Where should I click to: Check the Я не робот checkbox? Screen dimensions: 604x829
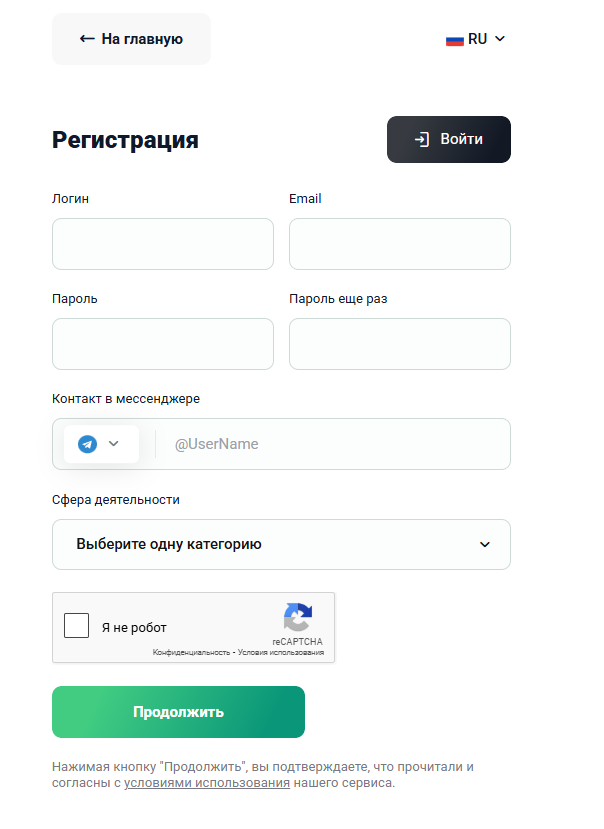click(77, 626)
